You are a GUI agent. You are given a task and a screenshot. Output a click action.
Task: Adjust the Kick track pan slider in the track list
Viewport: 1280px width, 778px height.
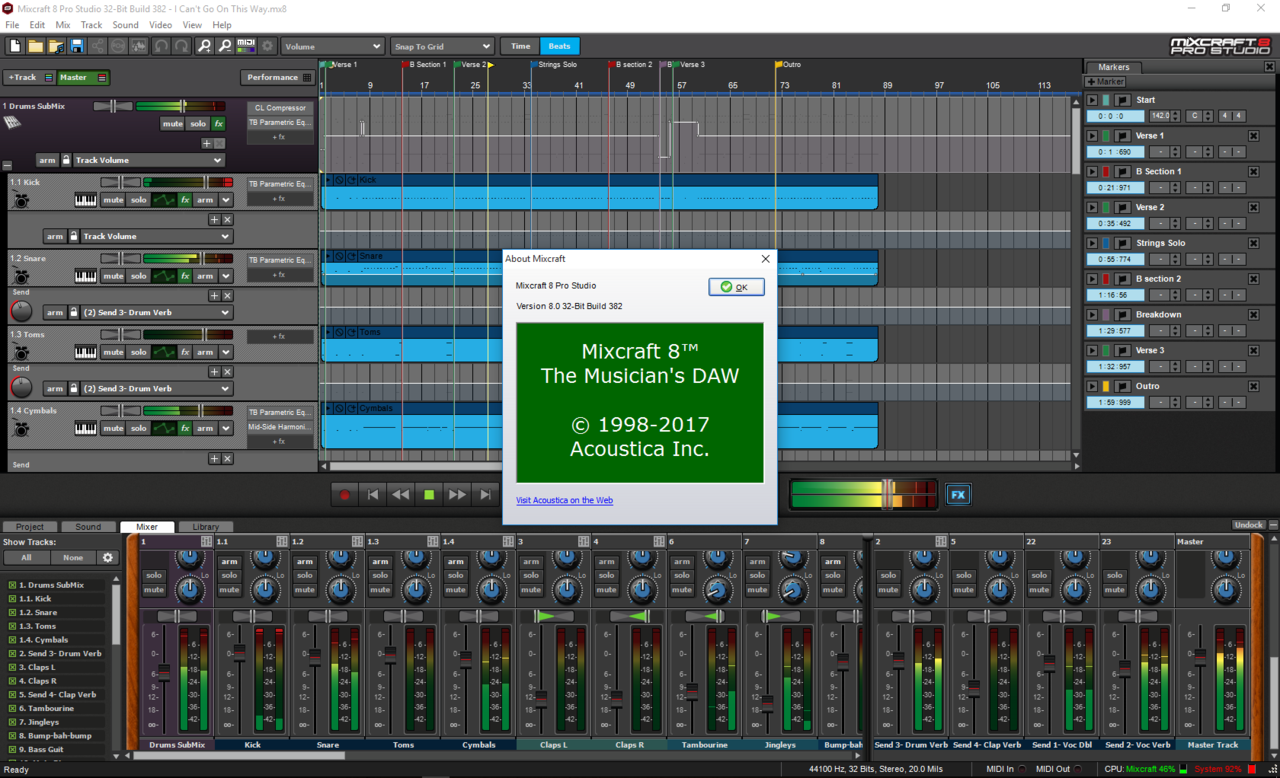click(120, 182)
